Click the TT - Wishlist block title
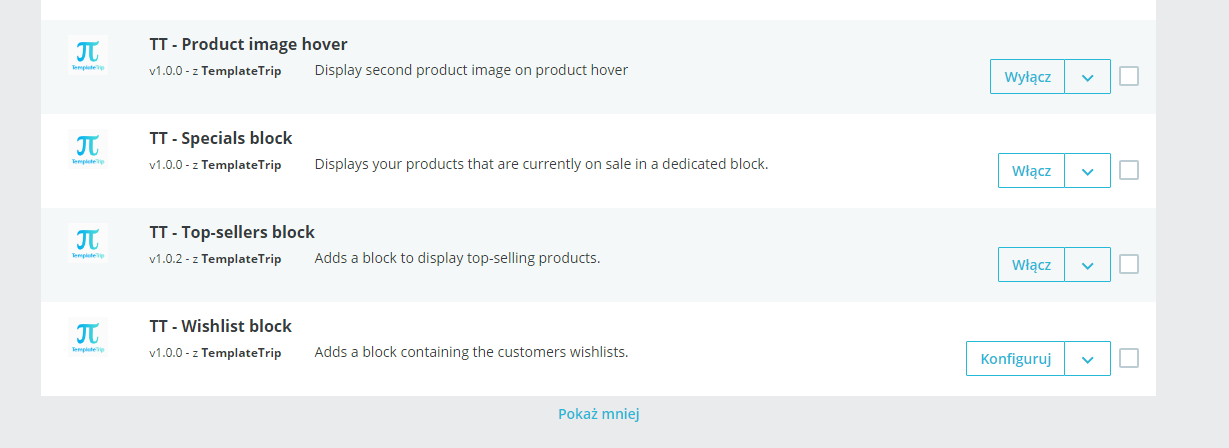The height and width of the screenshot is (448, 1229). click(220, 326)
